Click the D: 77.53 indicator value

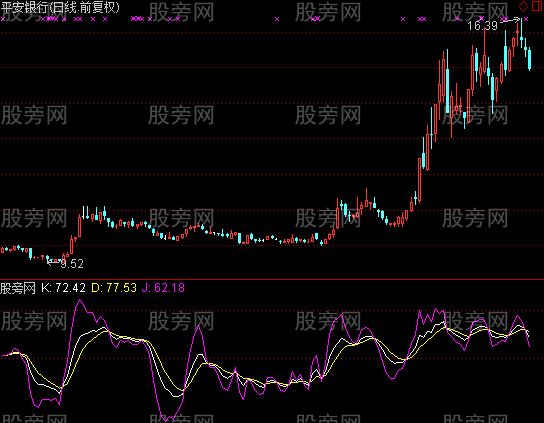click(x=114, y=288)
